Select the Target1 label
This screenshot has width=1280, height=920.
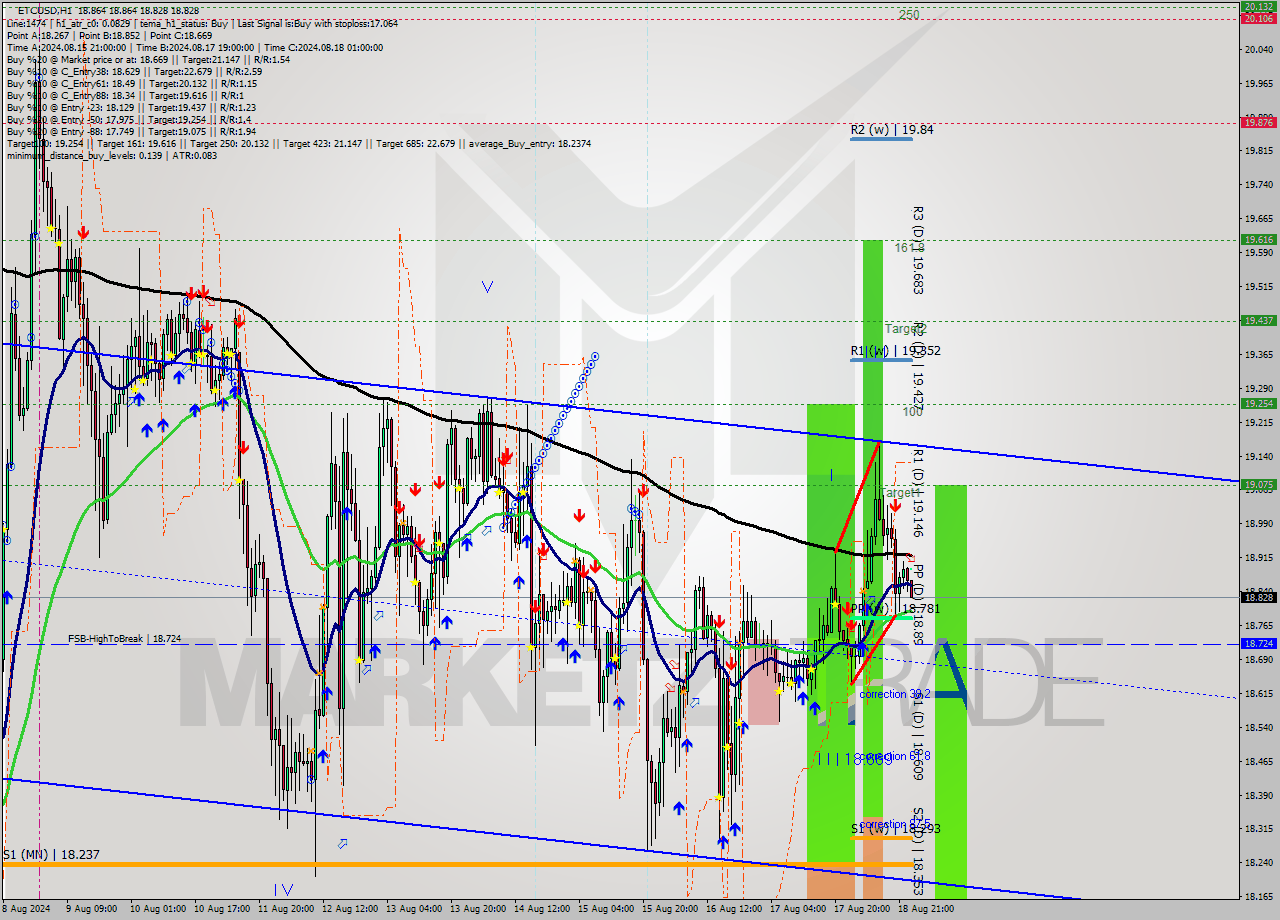(x=900, y=493)
